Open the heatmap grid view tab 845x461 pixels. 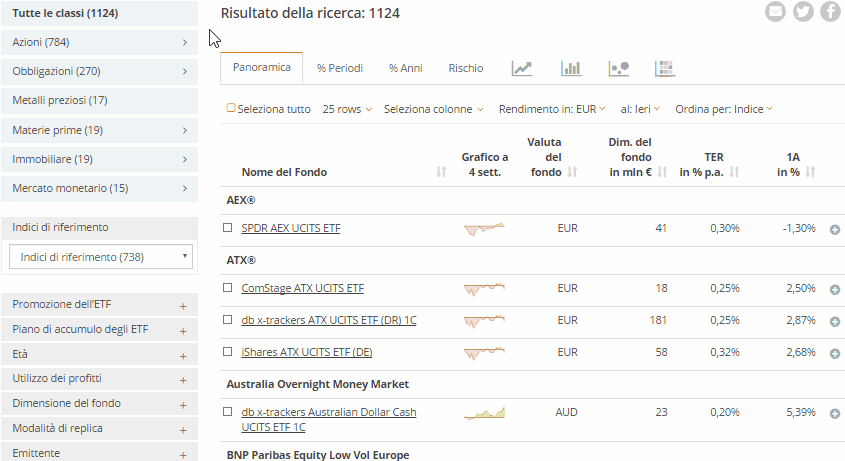665,68
